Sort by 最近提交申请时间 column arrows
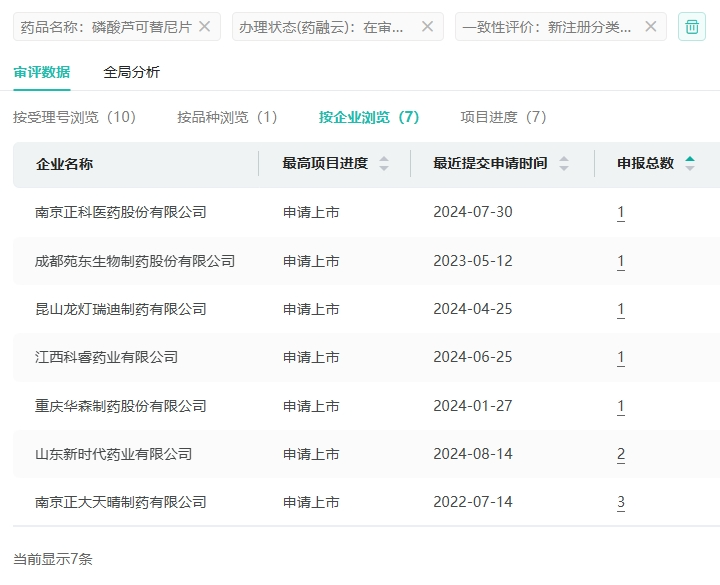Screen dimensions: 720x585 click(x=564, y=164)
